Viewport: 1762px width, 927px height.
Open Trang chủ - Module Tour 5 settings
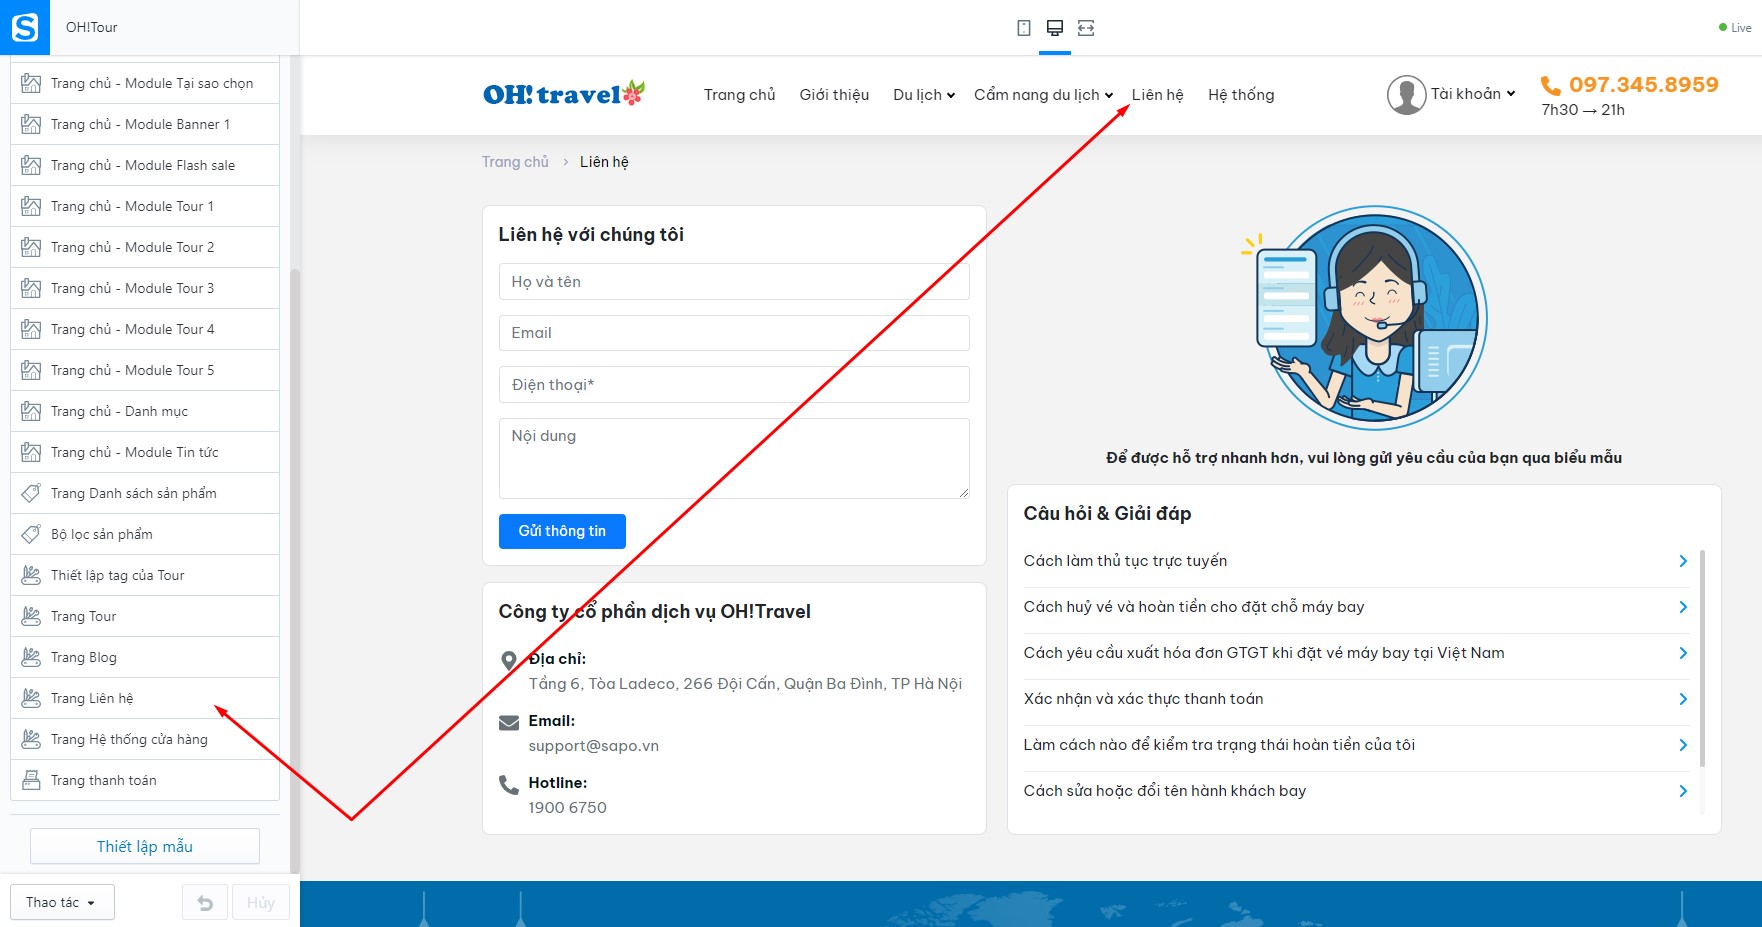click(x=145, y=370)
